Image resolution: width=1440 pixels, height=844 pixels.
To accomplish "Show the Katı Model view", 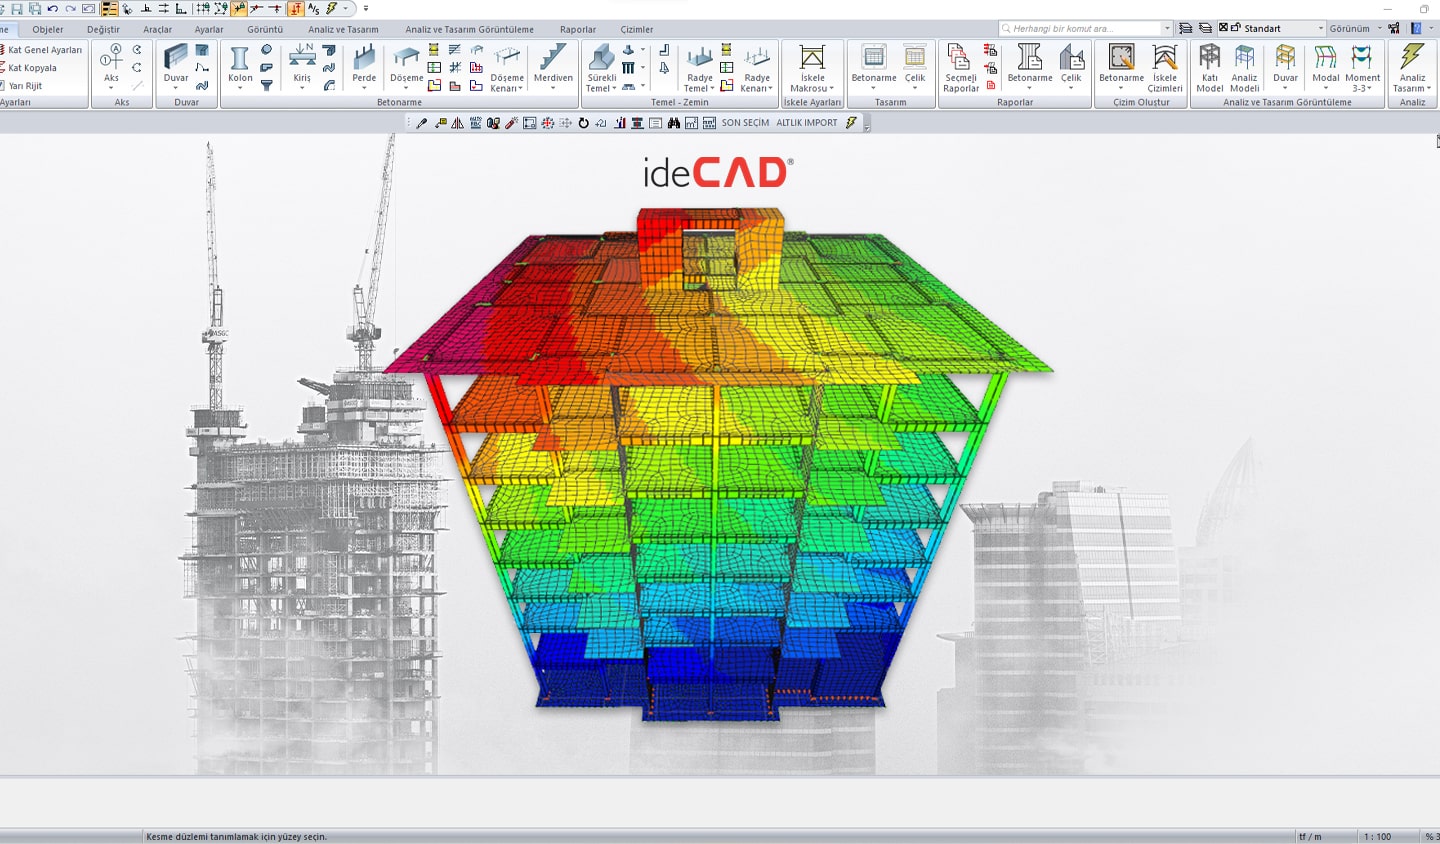I will pyautogui.click(x=1210, y=67).
